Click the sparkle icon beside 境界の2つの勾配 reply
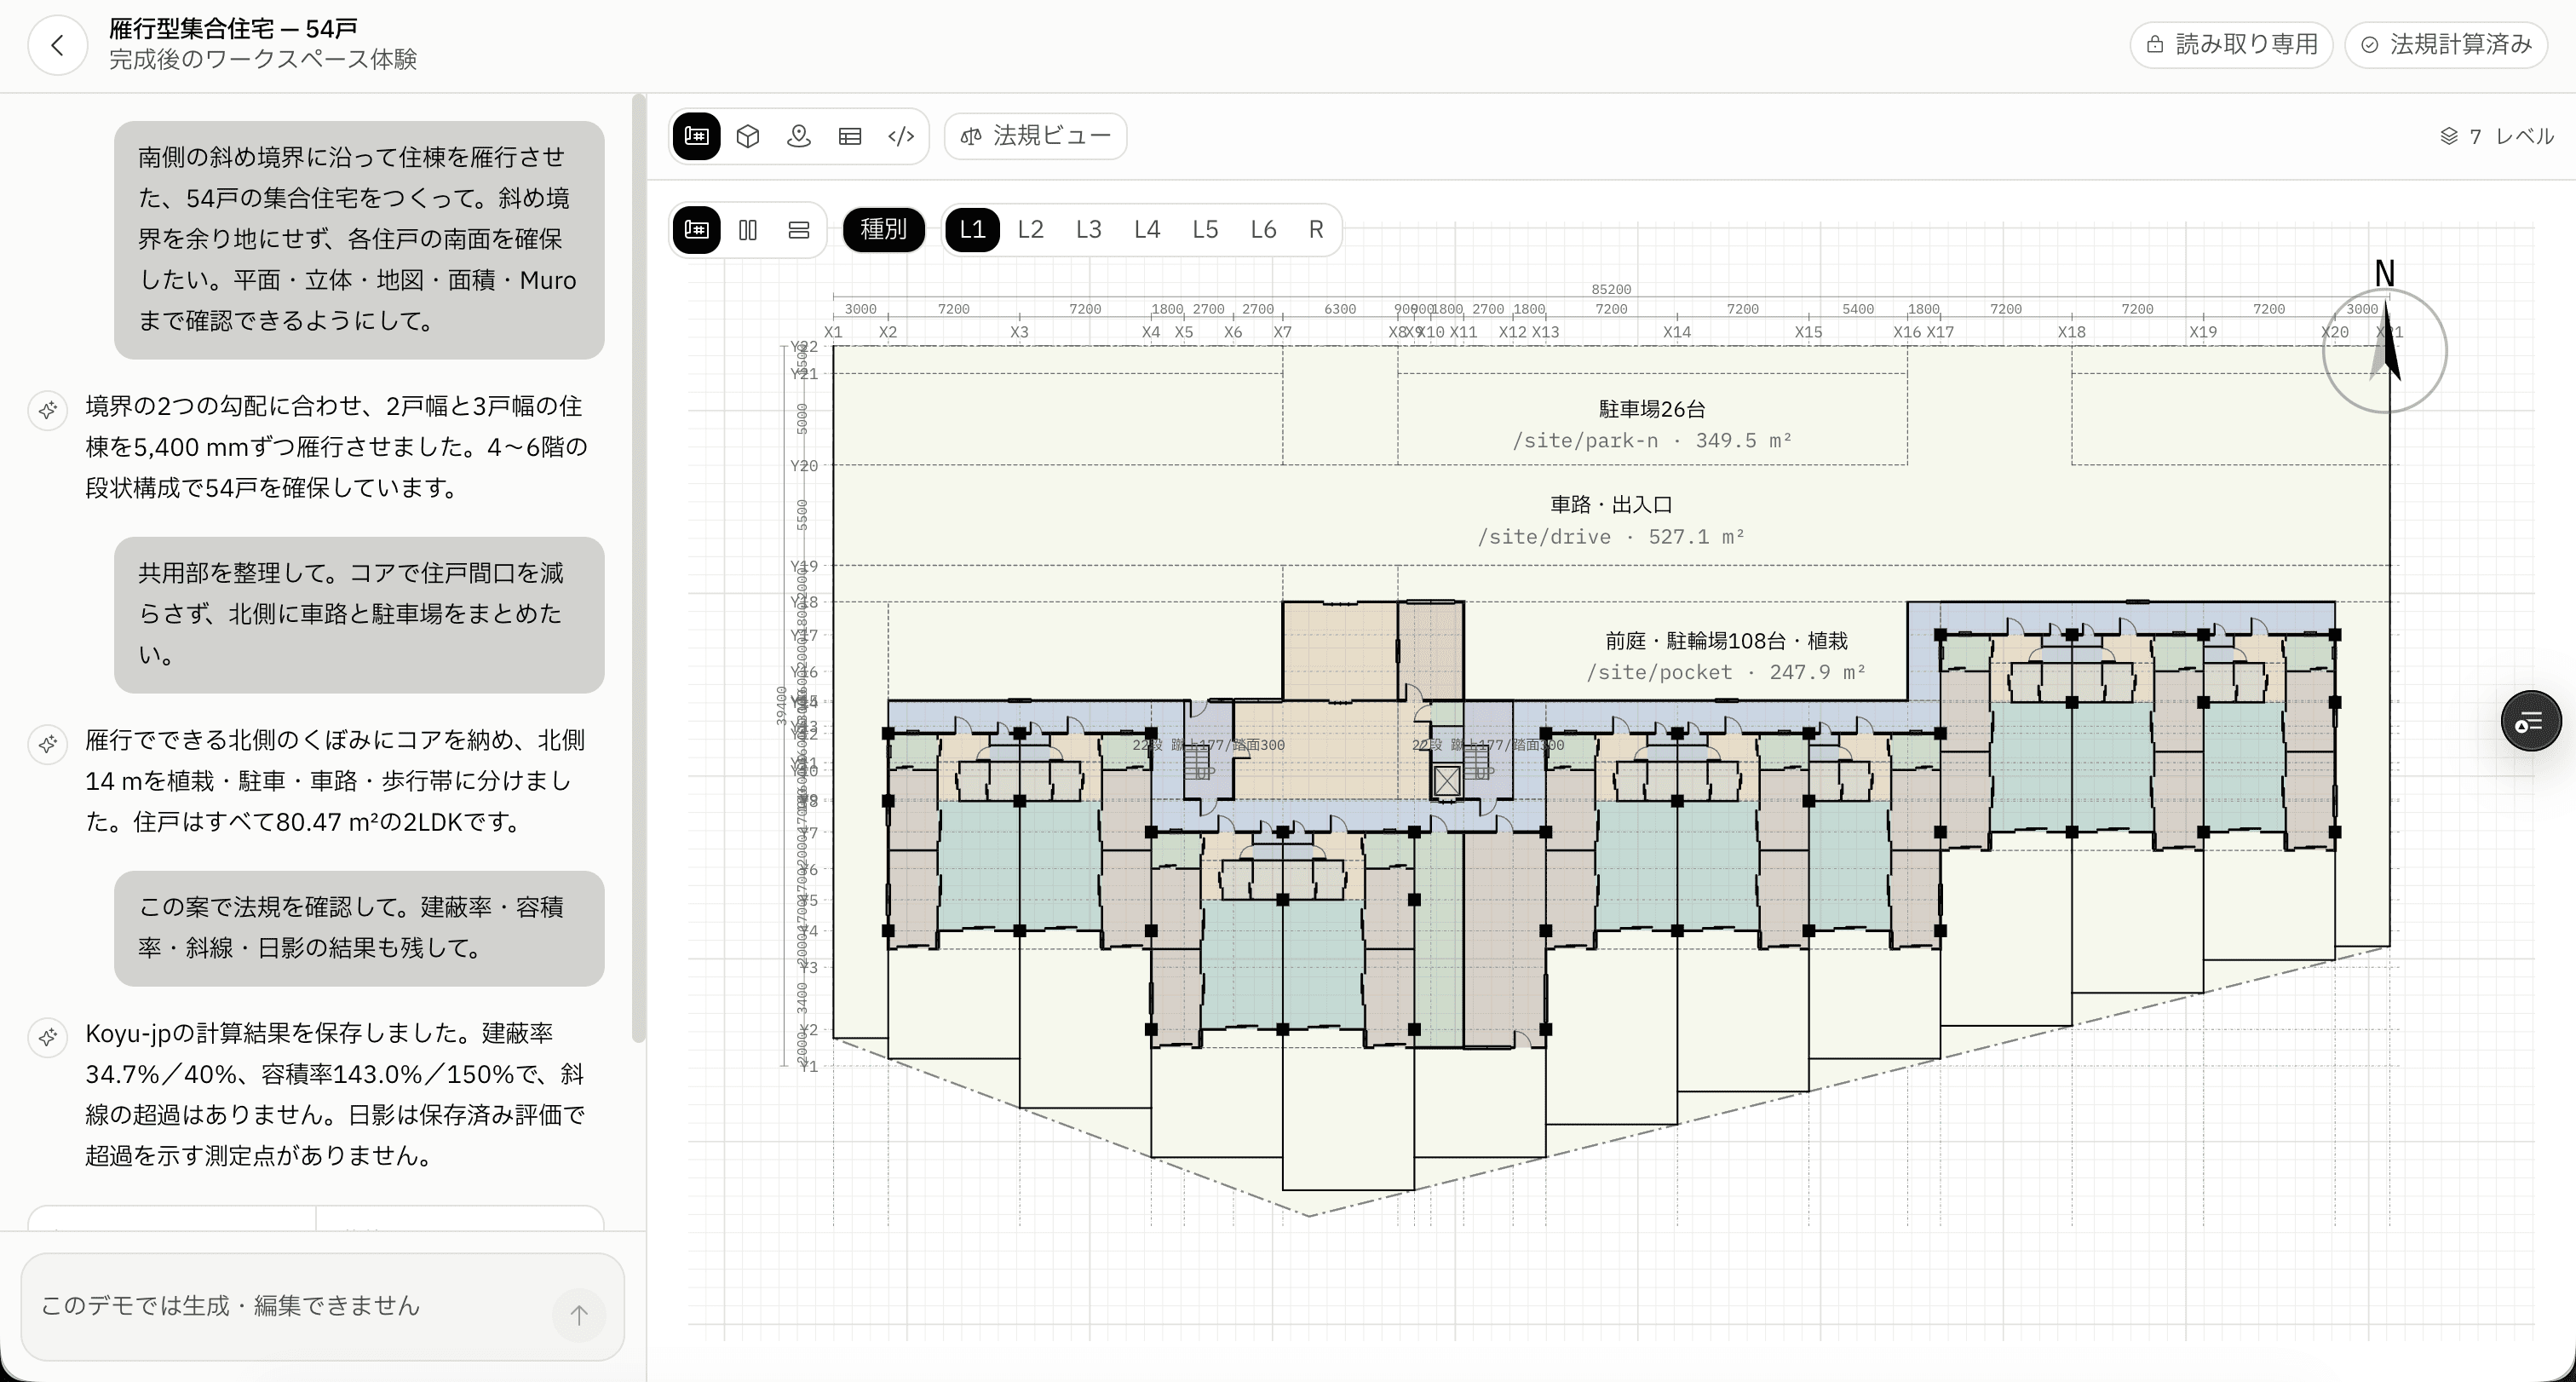This screenshot has height=1382, width=2576. [47, 410]
